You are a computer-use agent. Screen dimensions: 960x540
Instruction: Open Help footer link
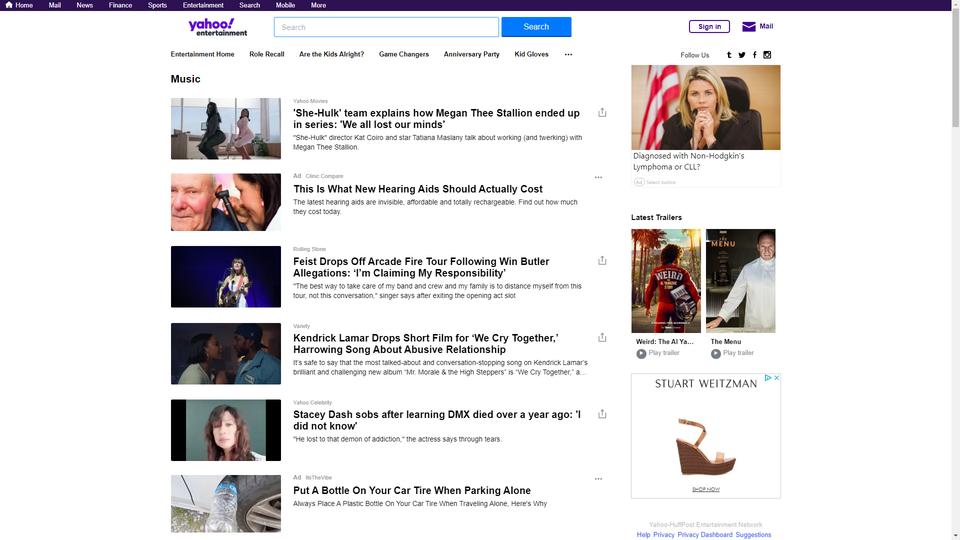[x=643, y=534]
